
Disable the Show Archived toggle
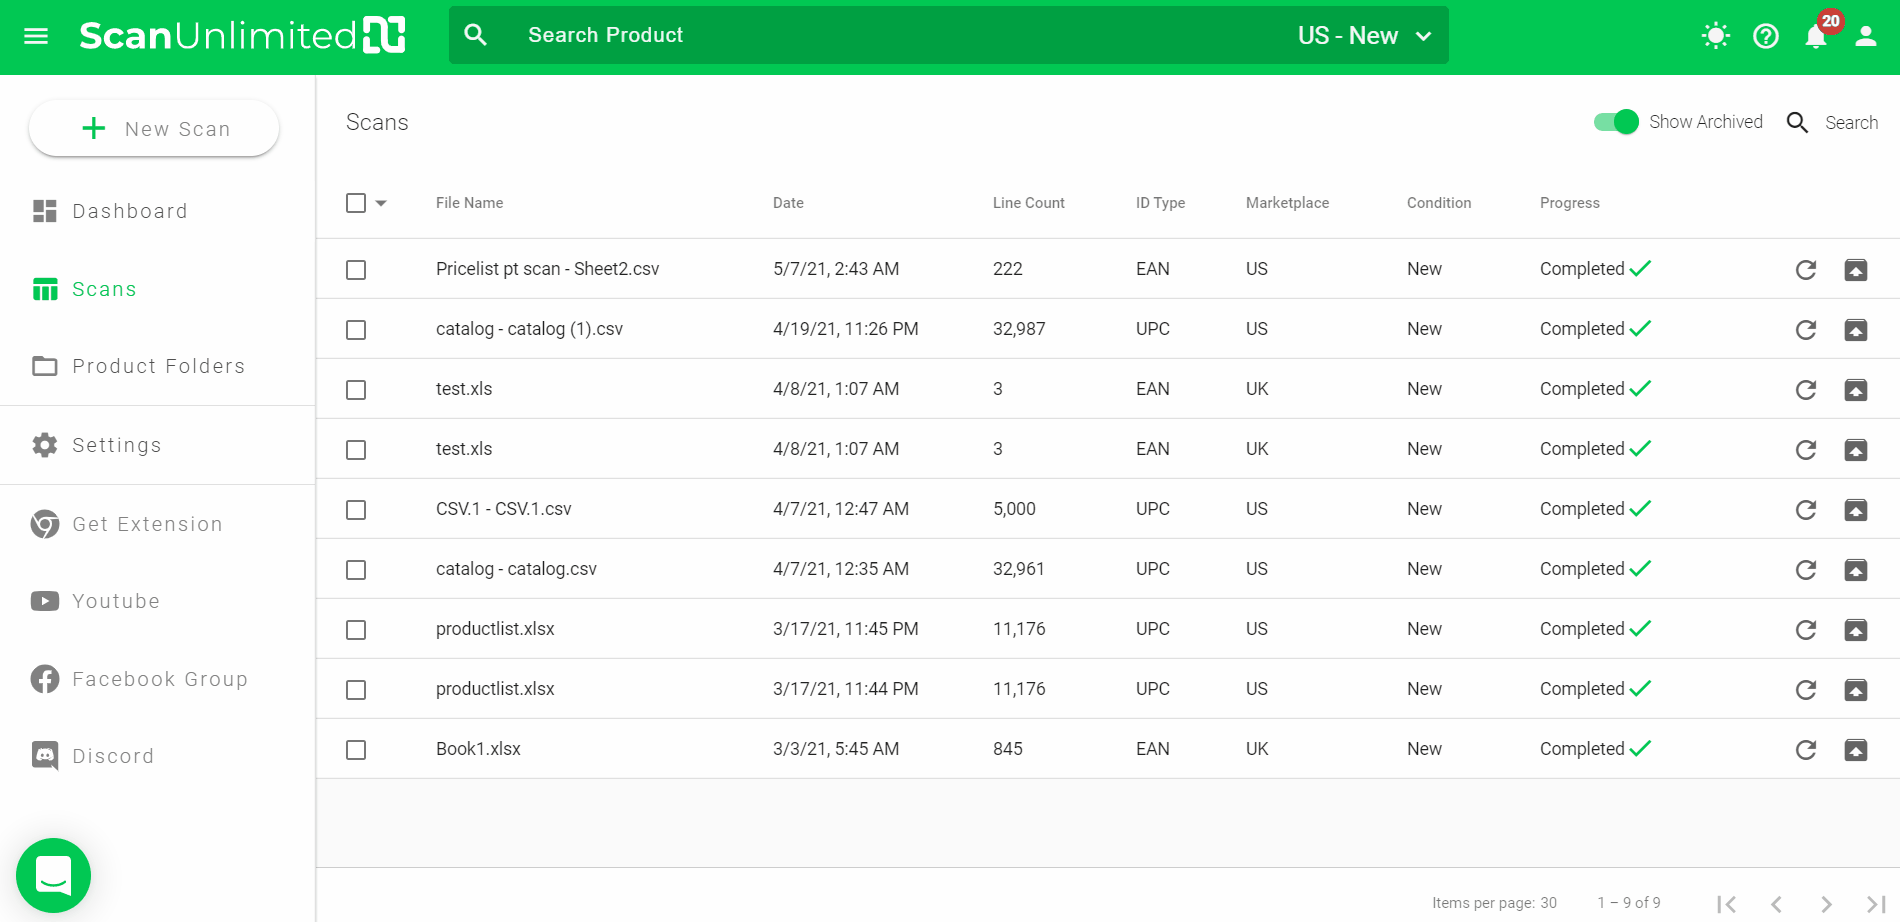1615,122
